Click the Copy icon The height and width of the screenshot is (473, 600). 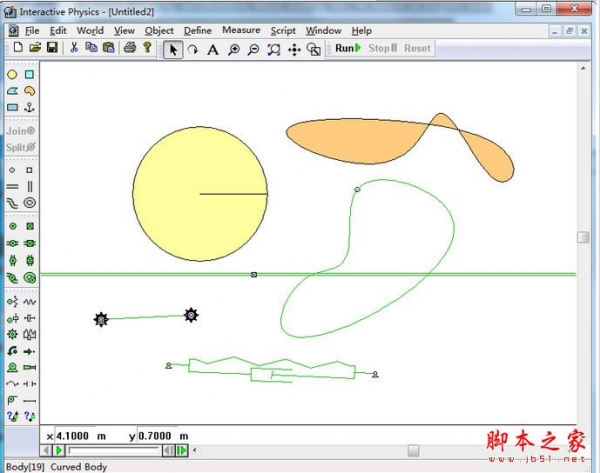click(x=91, y=47)
